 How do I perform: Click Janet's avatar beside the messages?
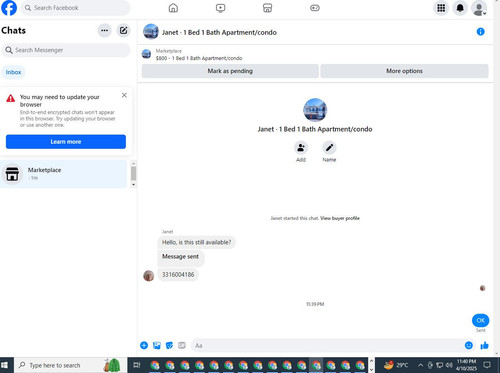149,276
